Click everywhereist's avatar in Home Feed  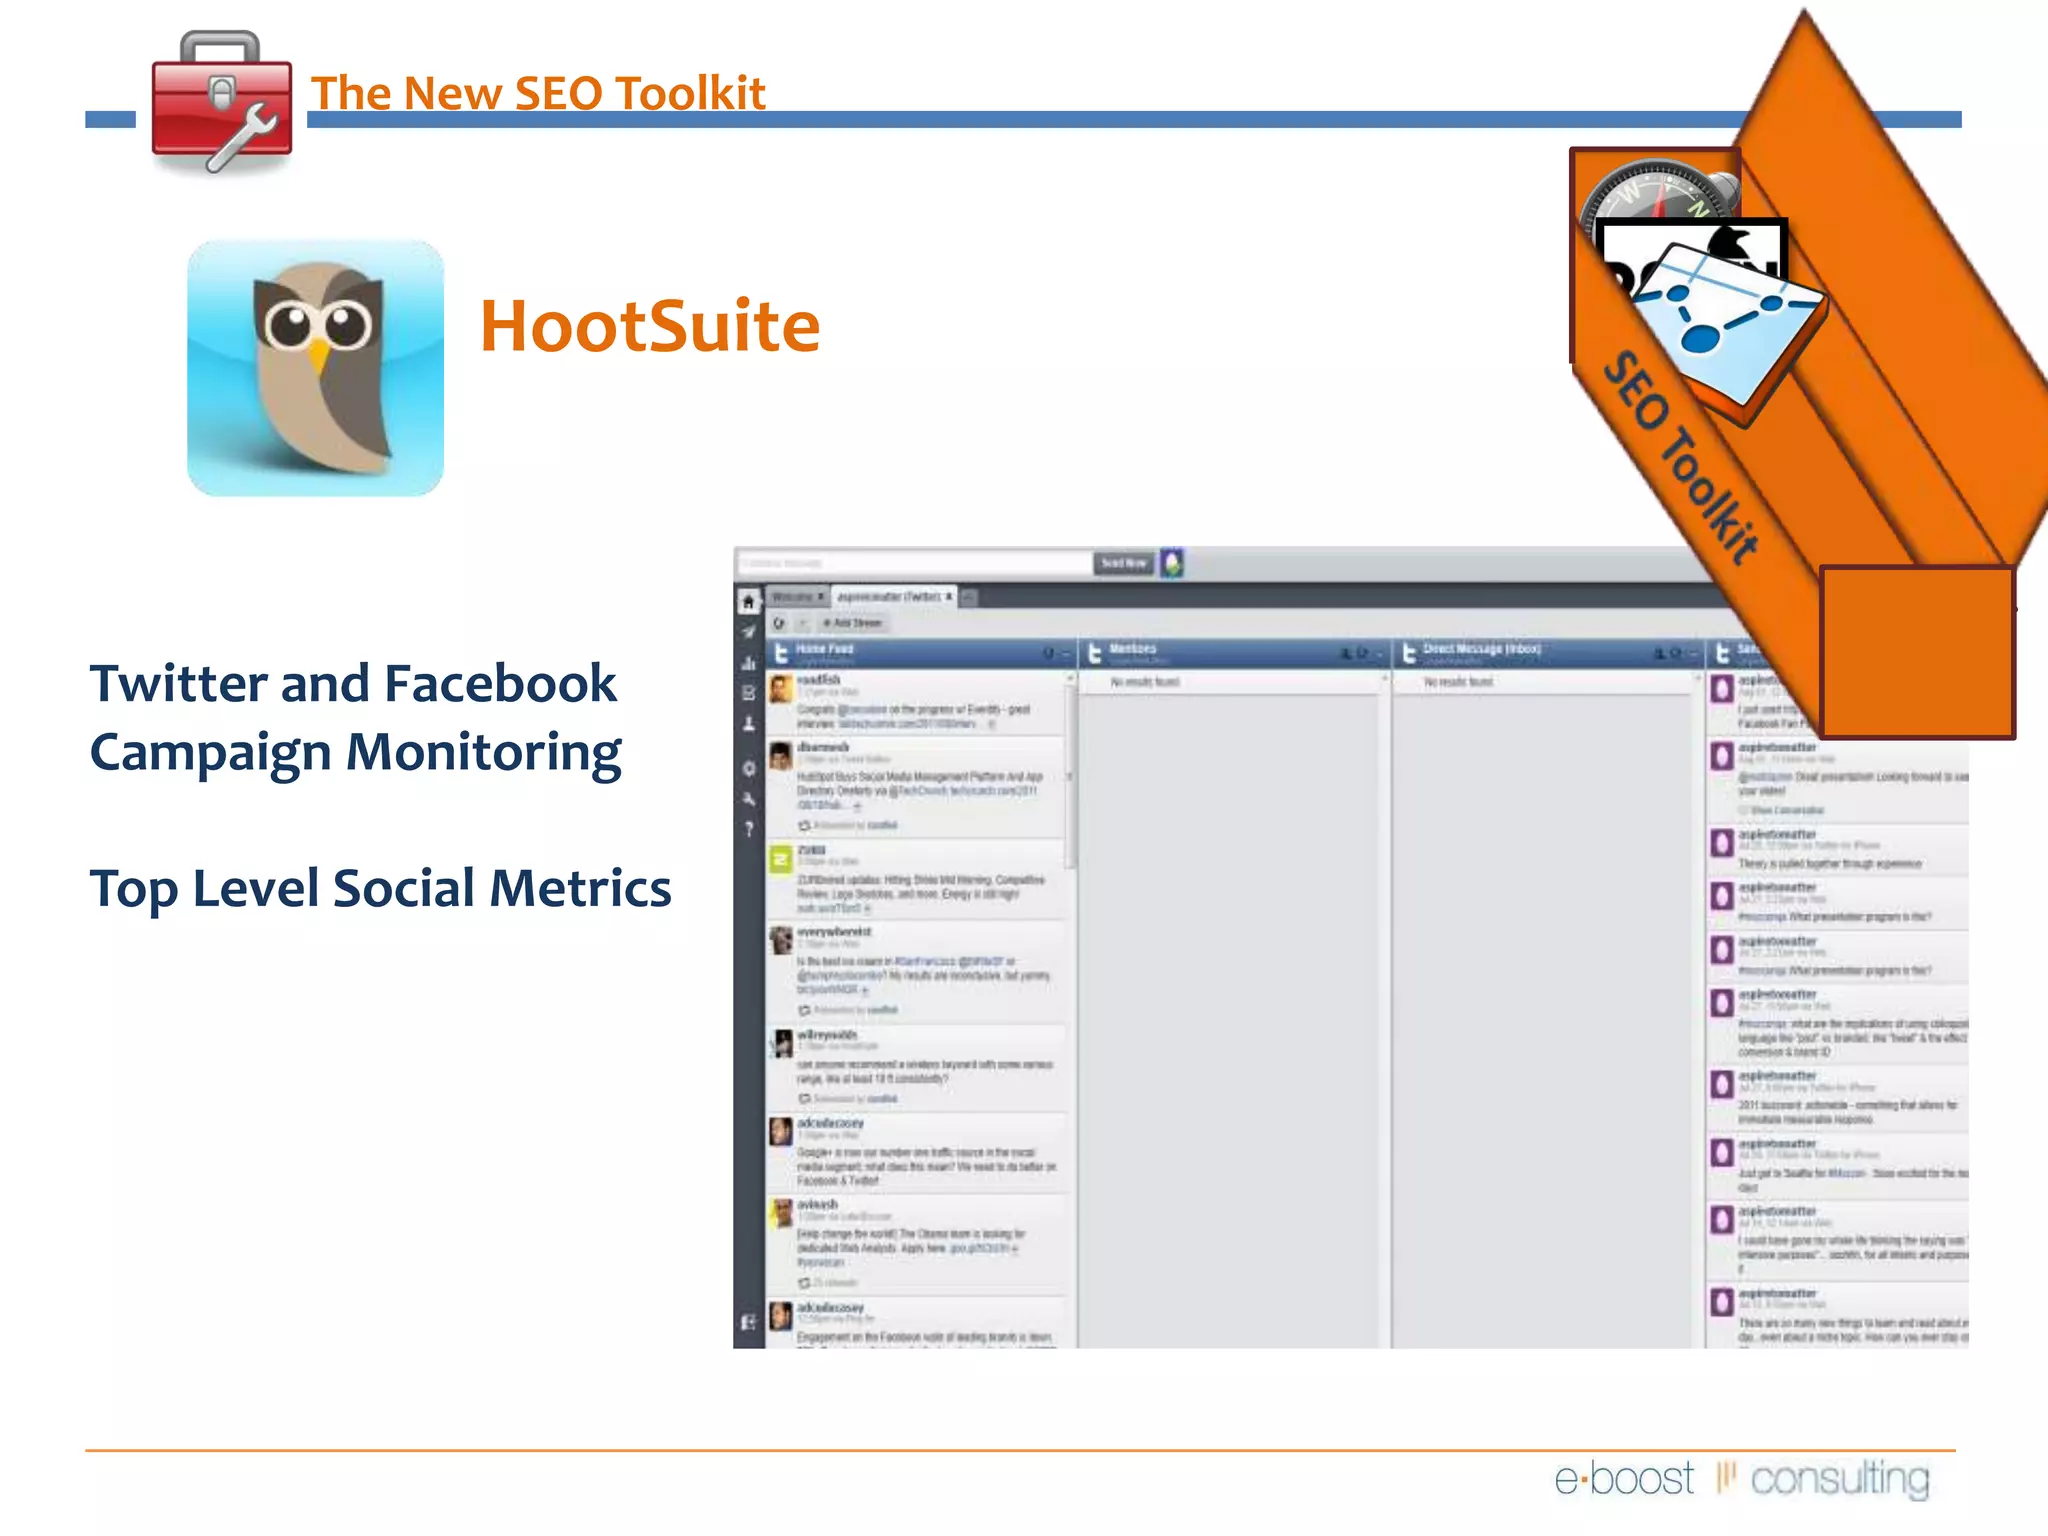pyautogui.click(x=781, y=940)
